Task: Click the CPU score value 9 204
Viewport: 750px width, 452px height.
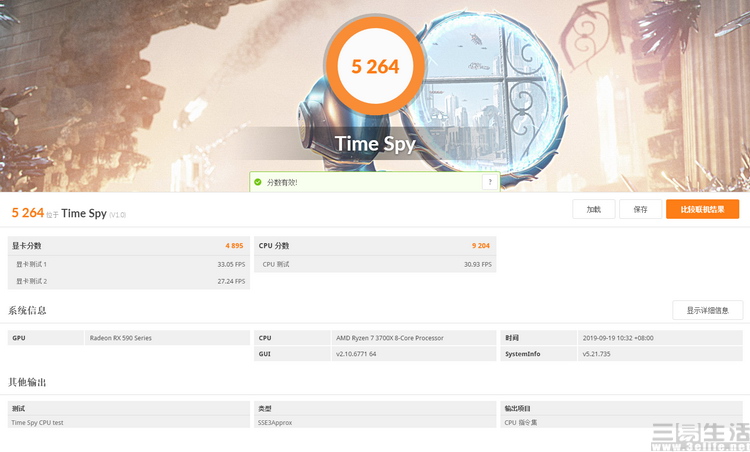Action: point(481,246)
